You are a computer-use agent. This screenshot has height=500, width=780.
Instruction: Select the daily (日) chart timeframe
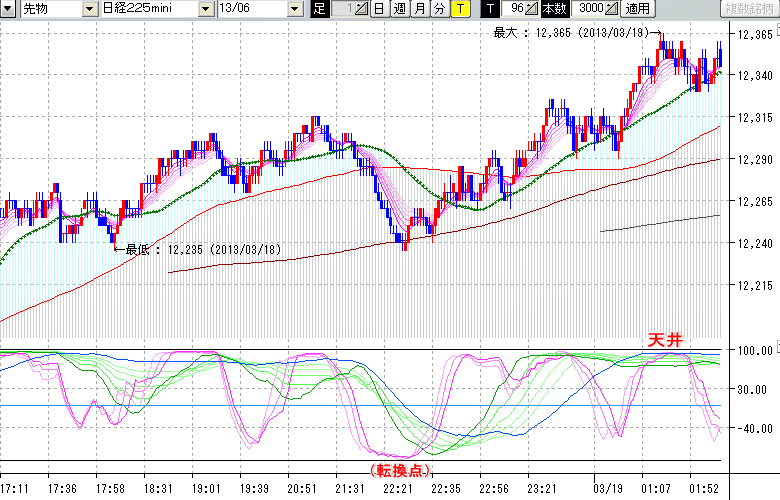pyautogui.click(x=378, y=9)
